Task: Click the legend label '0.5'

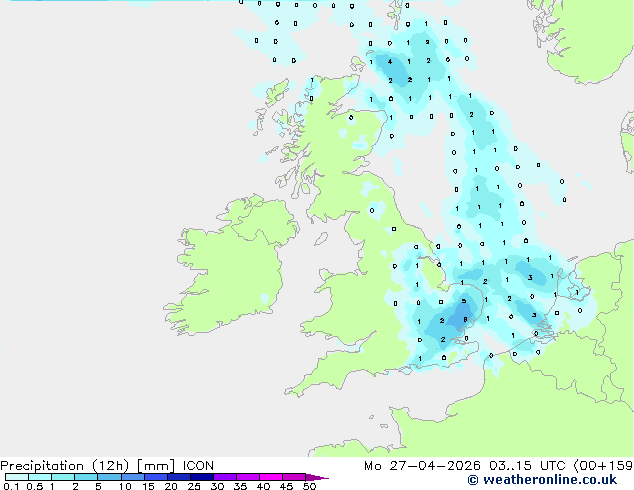Action: coord(35,486)
